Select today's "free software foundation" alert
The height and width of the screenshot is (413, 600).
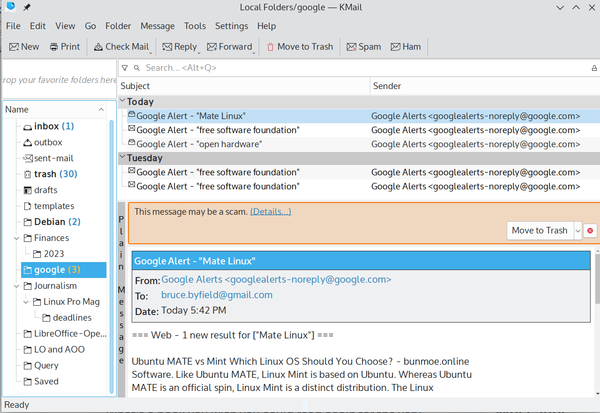(363, 130)
